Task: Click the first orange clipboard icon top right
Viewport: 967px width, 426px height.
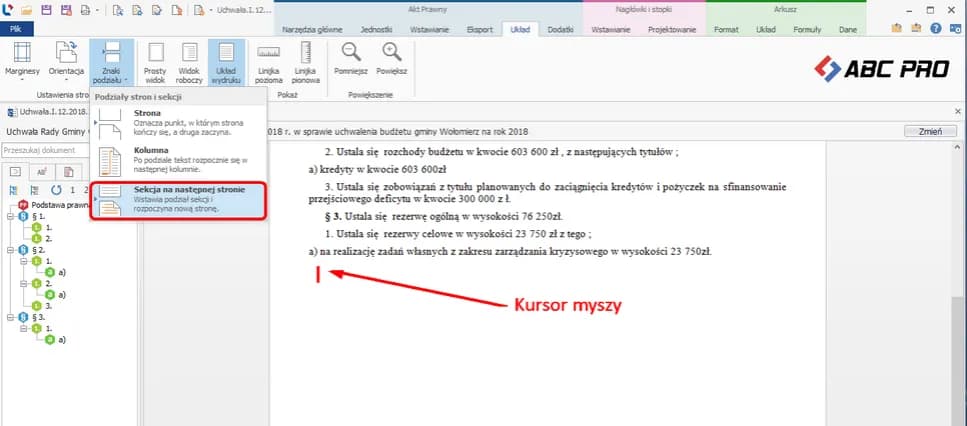Action: tap(897, 28)
